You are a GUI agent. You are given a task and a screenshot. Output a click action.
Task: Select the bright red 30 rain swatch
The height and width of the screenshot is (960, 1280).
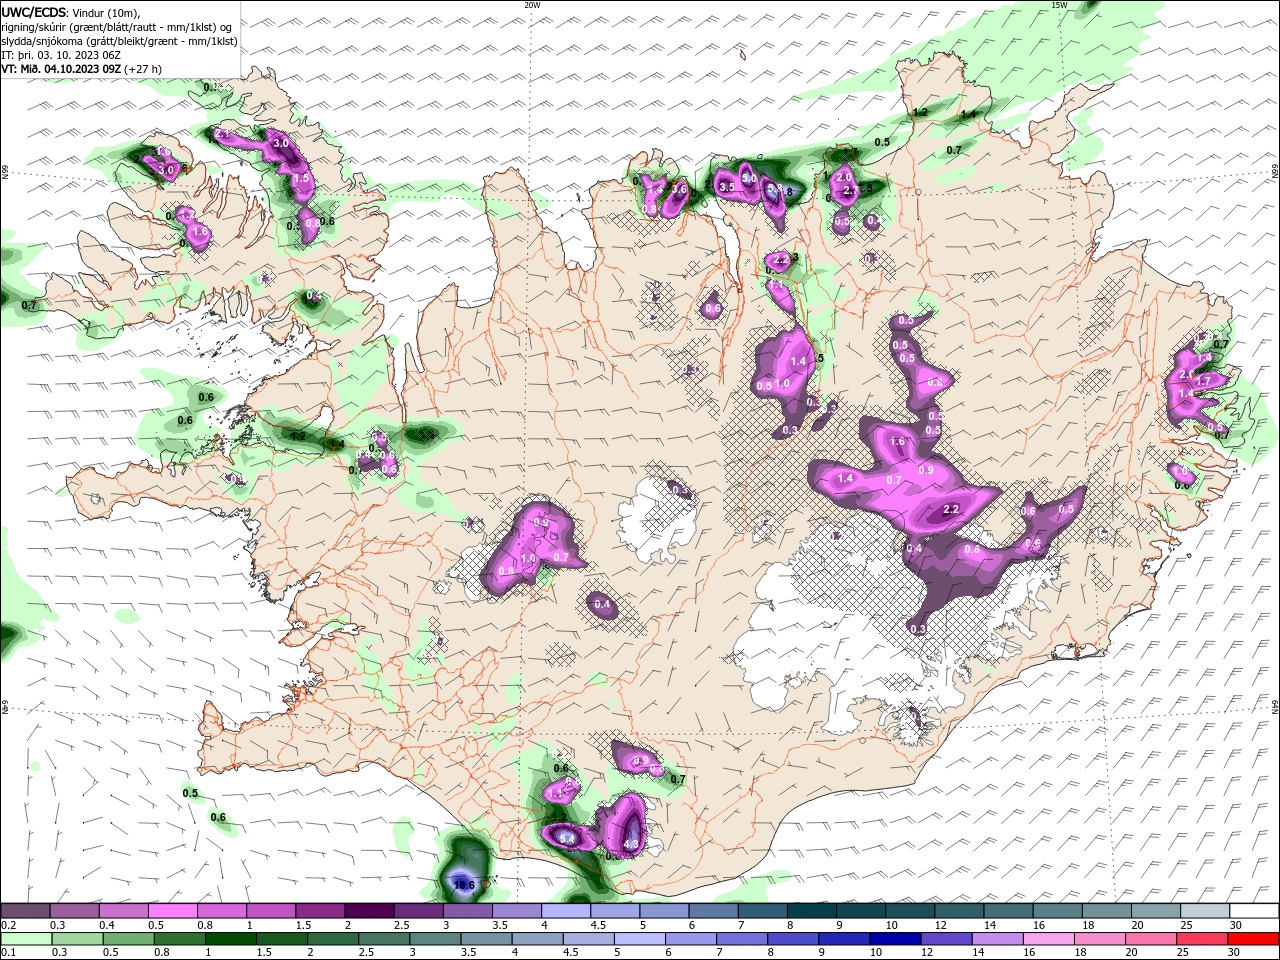(1253, 939)
